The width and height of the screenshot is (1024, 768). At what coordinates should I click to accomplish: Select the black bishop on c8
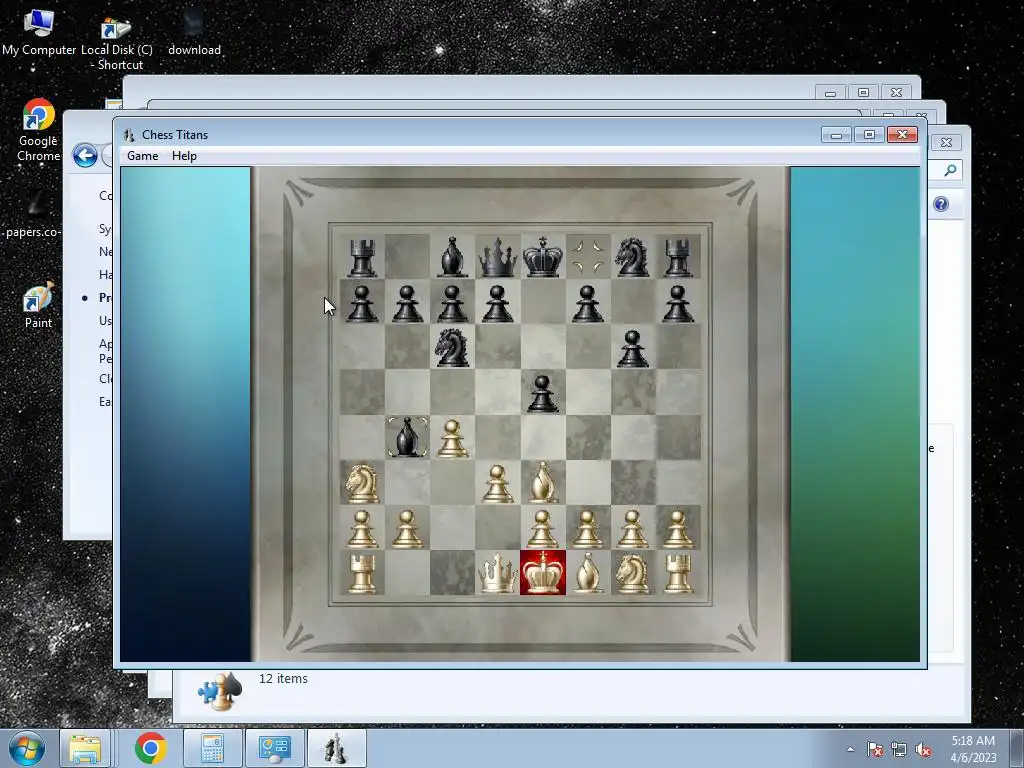click(453, 257)
